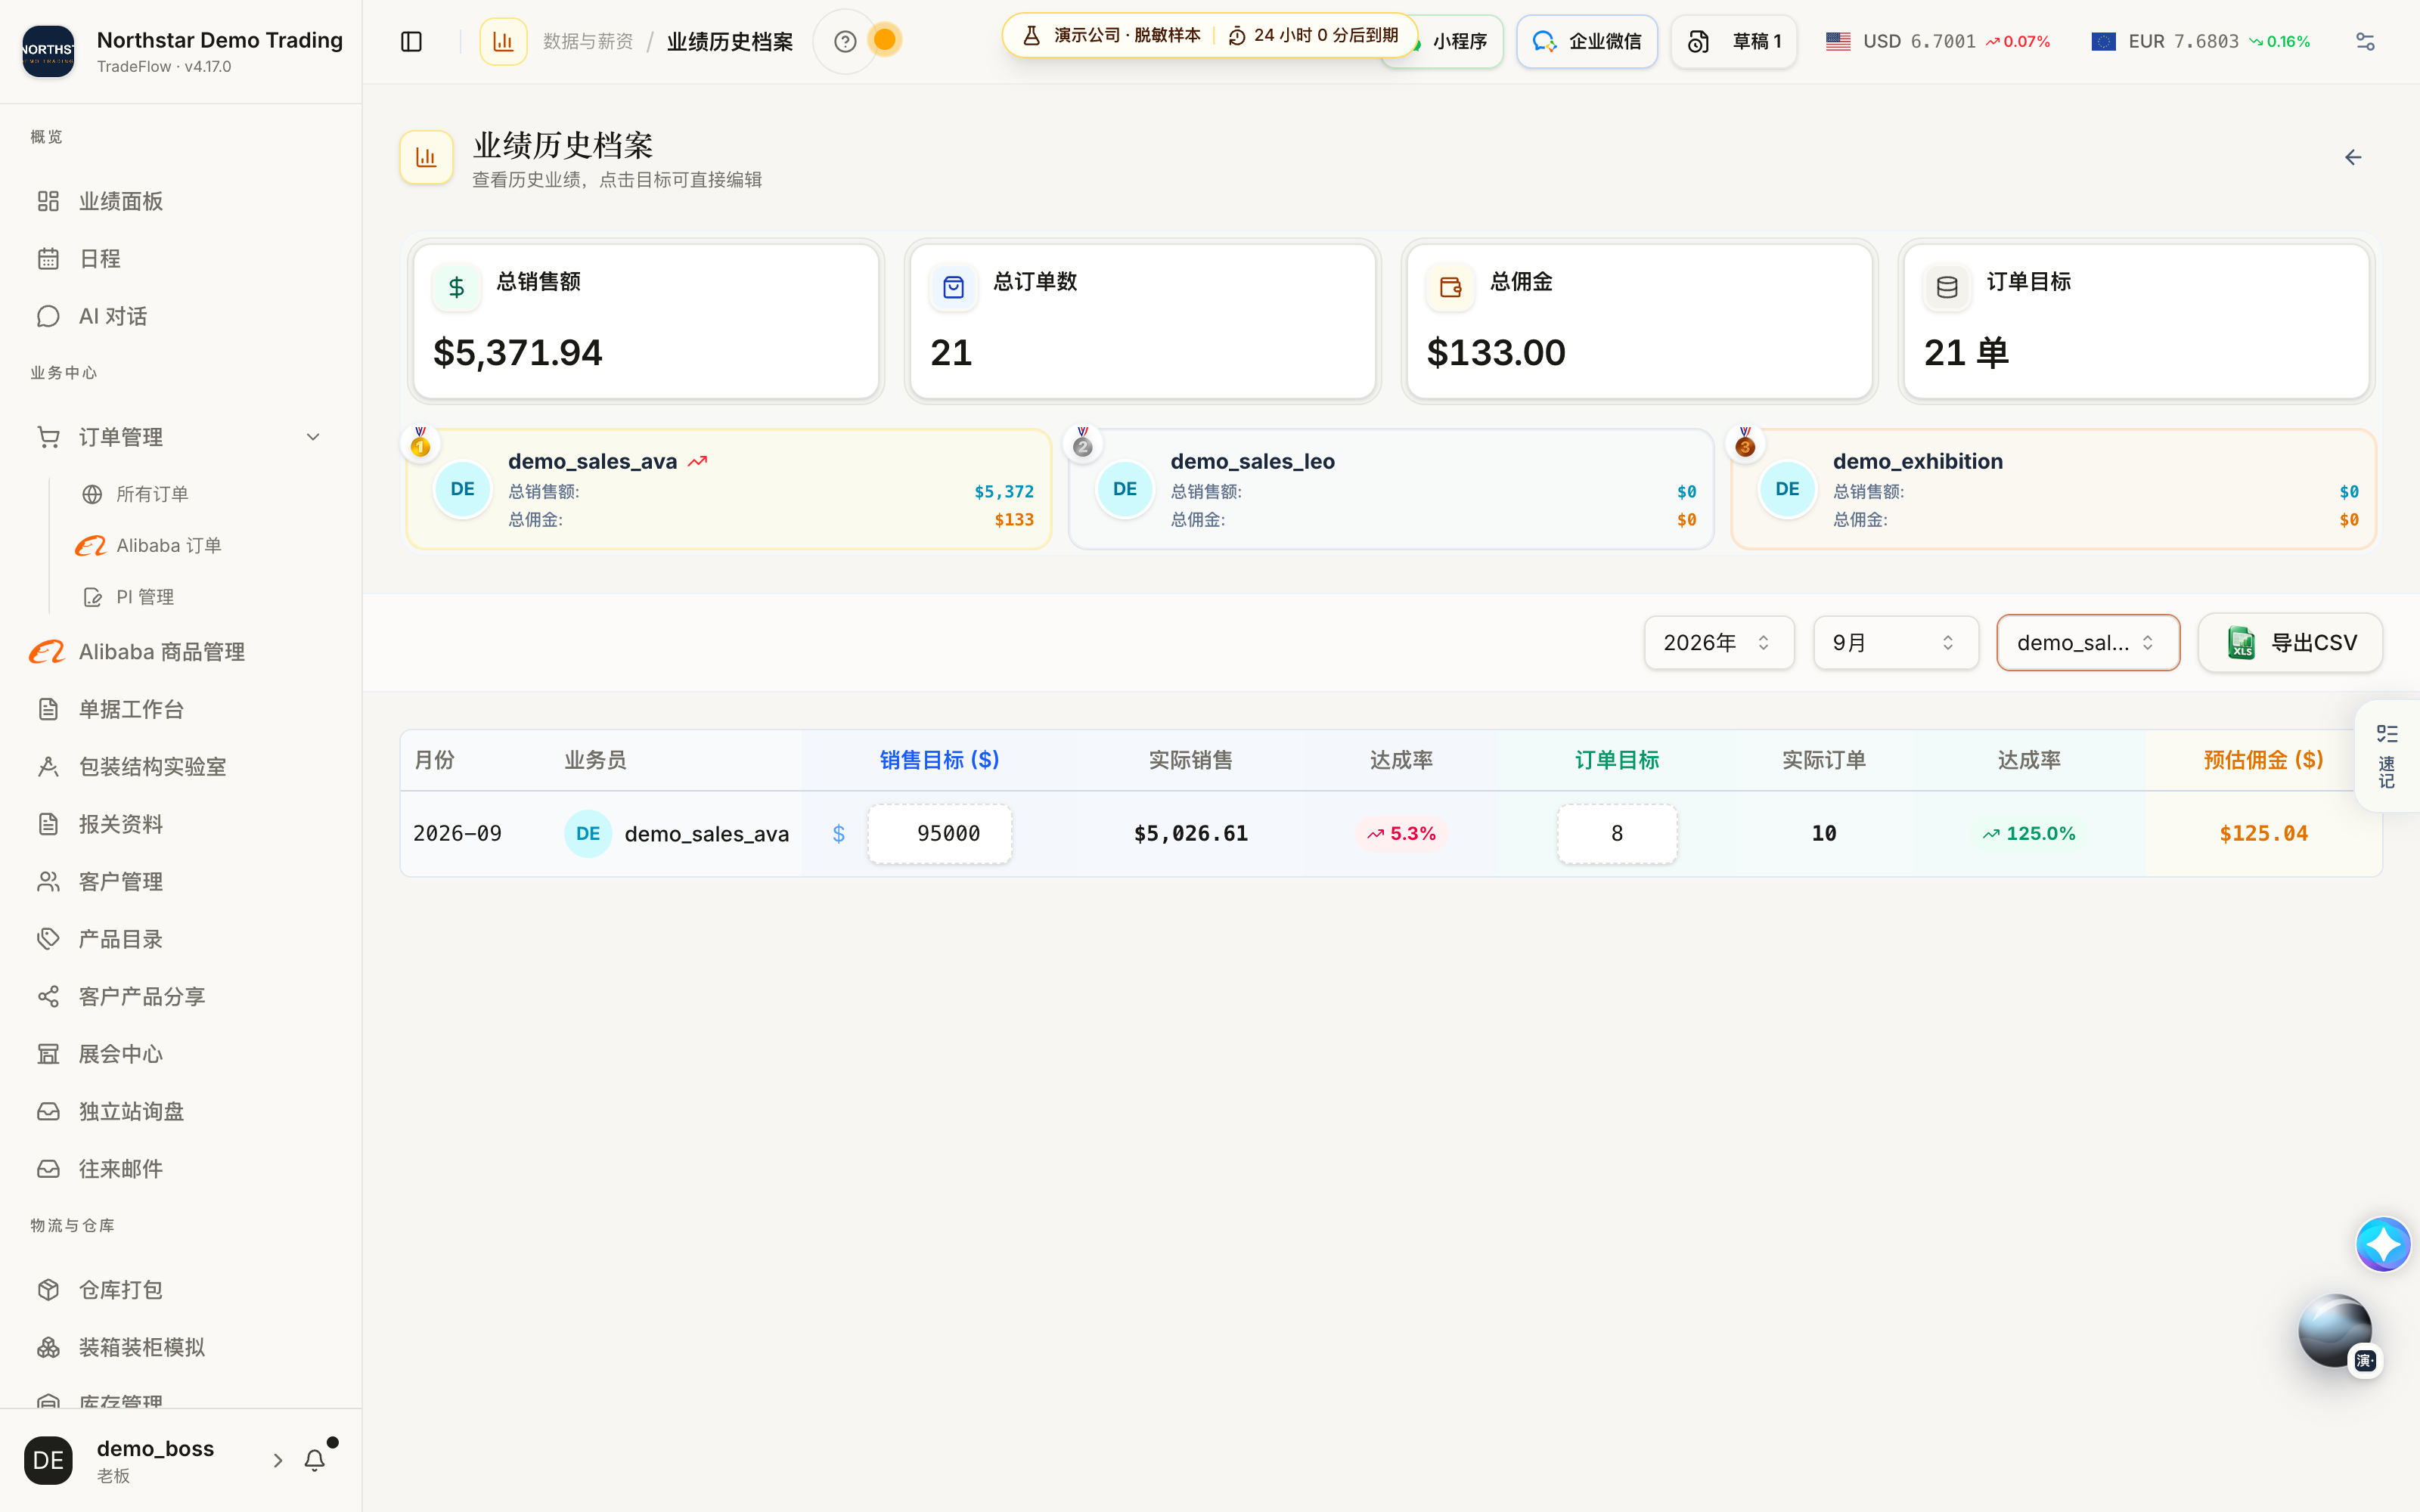
Task: Expand demo_boss user profile chevron
Action: tap(277, 1460)
